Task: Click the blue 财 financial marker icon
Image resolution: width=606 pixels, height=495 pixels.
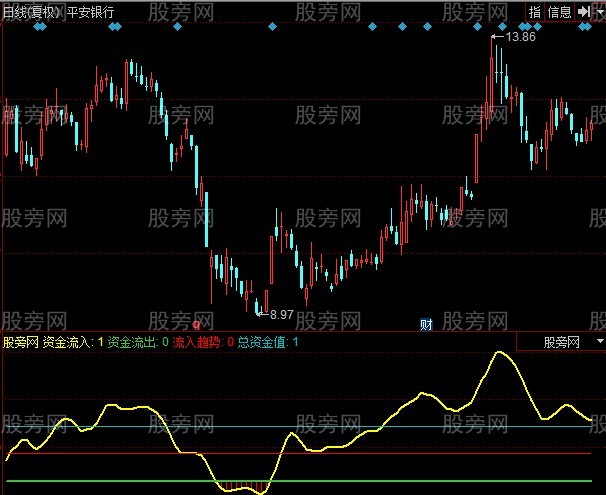Action: pyautogui.click(x=426, y=323)
